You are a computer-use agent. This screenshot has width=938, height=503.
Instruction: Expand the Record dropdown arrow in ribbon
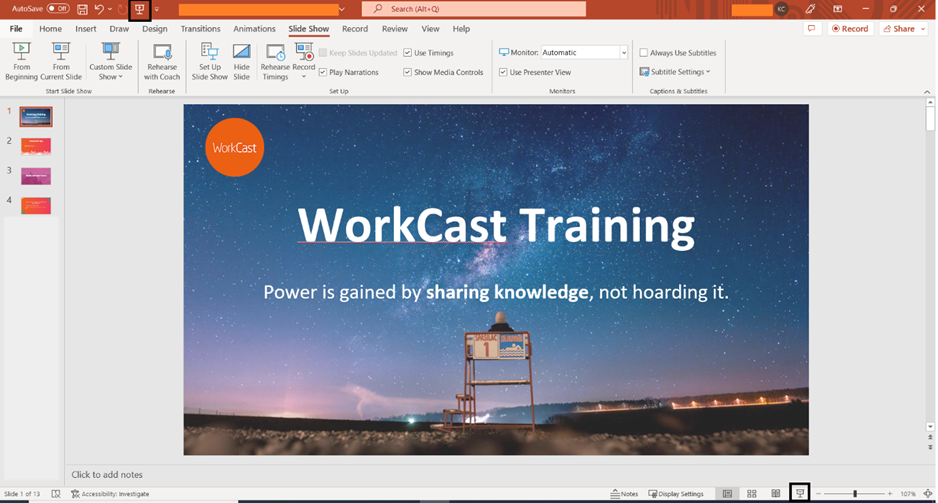(x=304, y=77)
